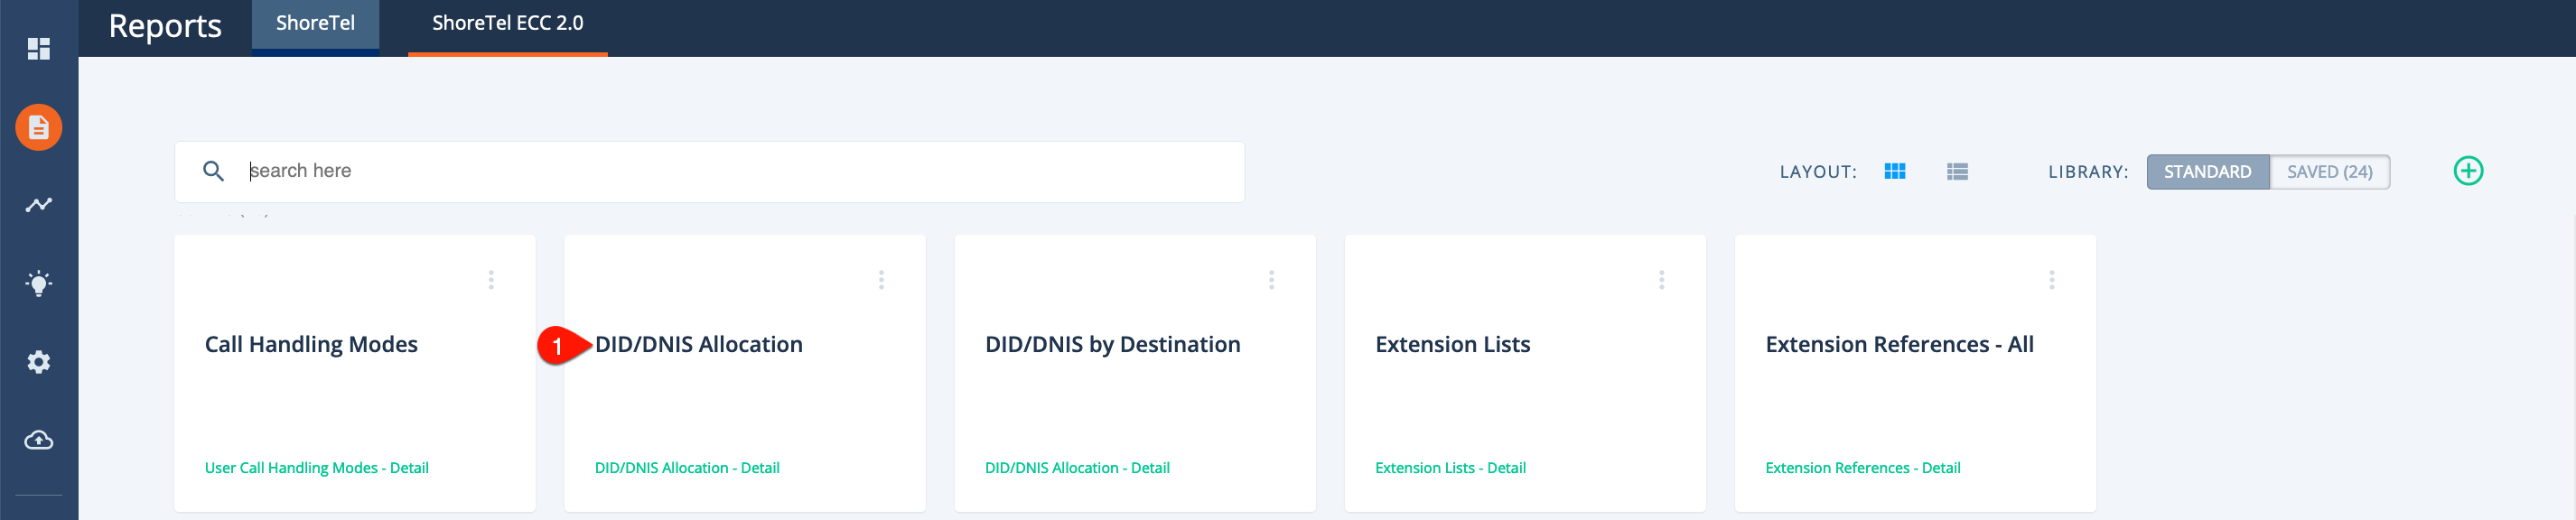Open DID/DNIS Allocation - Detail link under DID/DNIS by Destination
Screen dimensions: 2576x520
click(x=1077, y=468)
